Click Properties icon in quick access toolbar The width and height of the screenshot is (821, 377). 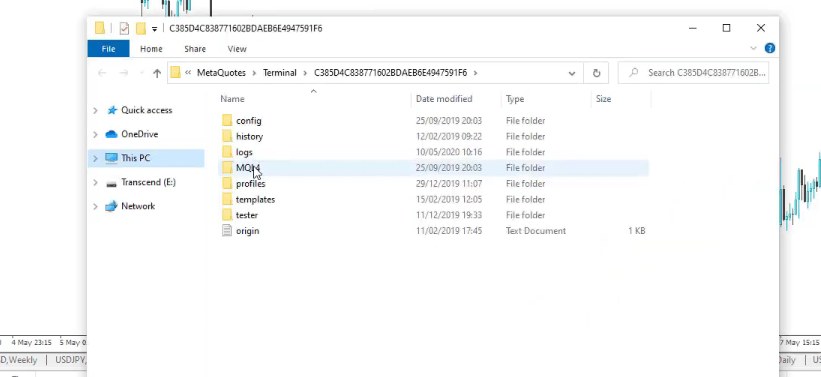[x=124, y=28]
